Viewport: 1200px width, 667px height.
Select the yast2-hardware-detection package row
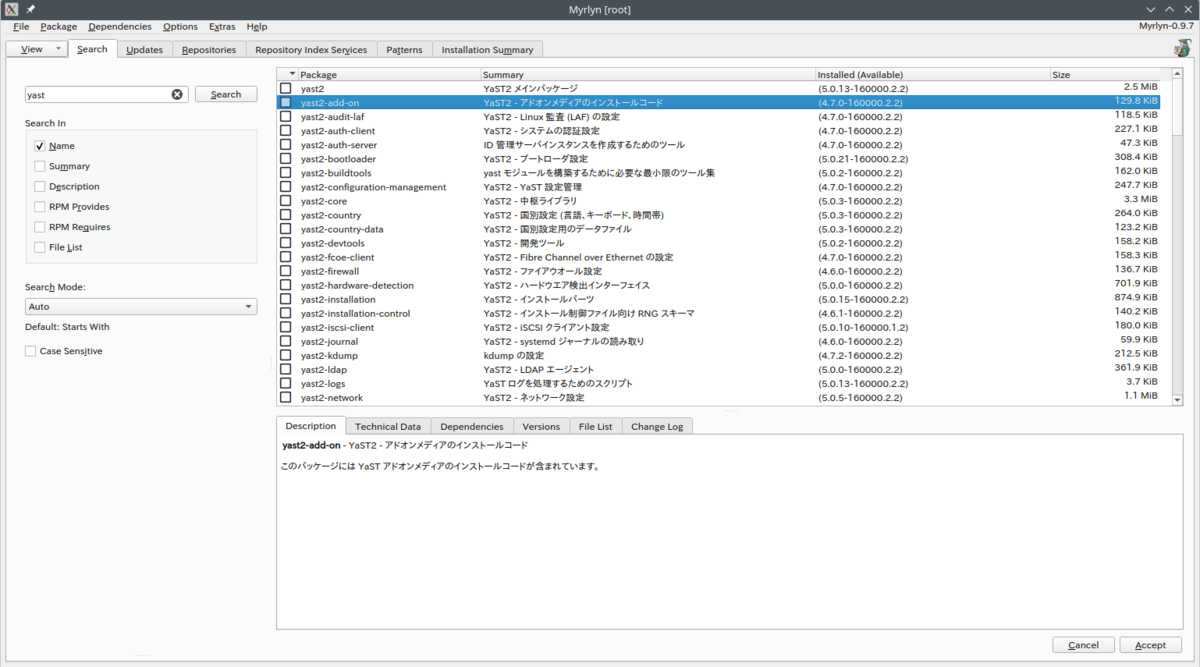[x=718, y=285]
